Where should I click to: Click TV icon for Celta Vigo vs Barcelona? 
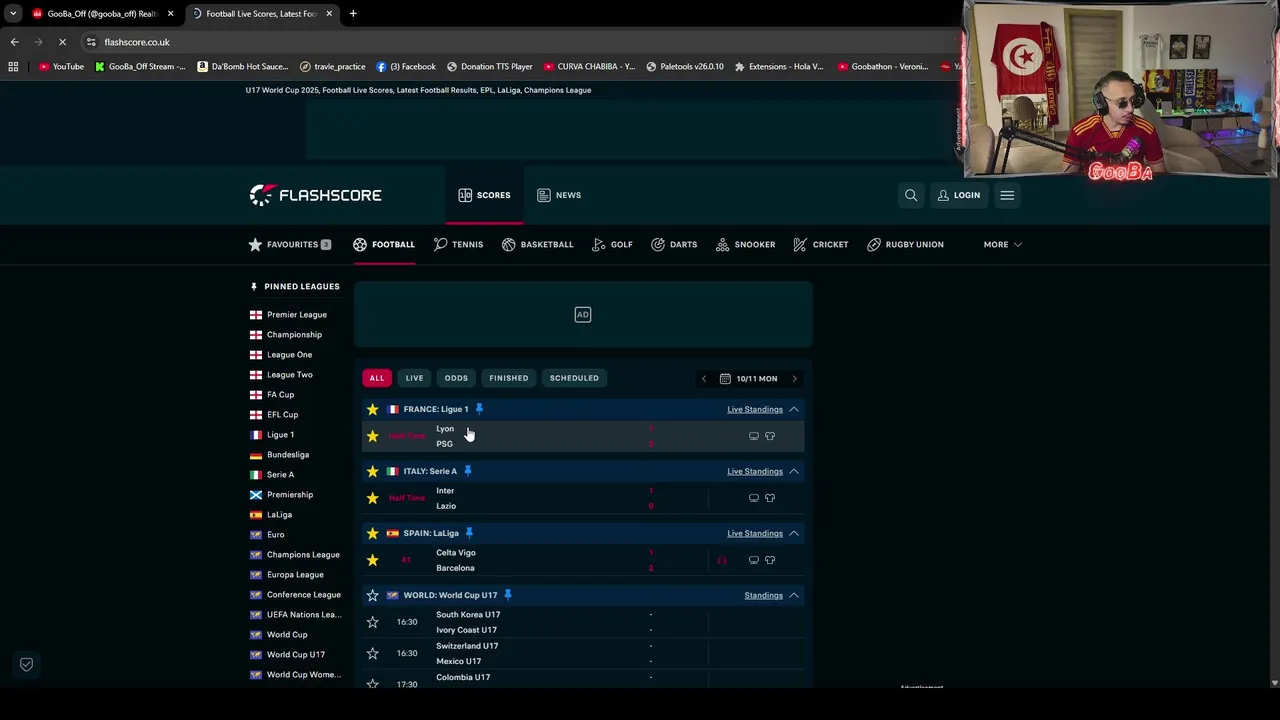click(754, 560)
